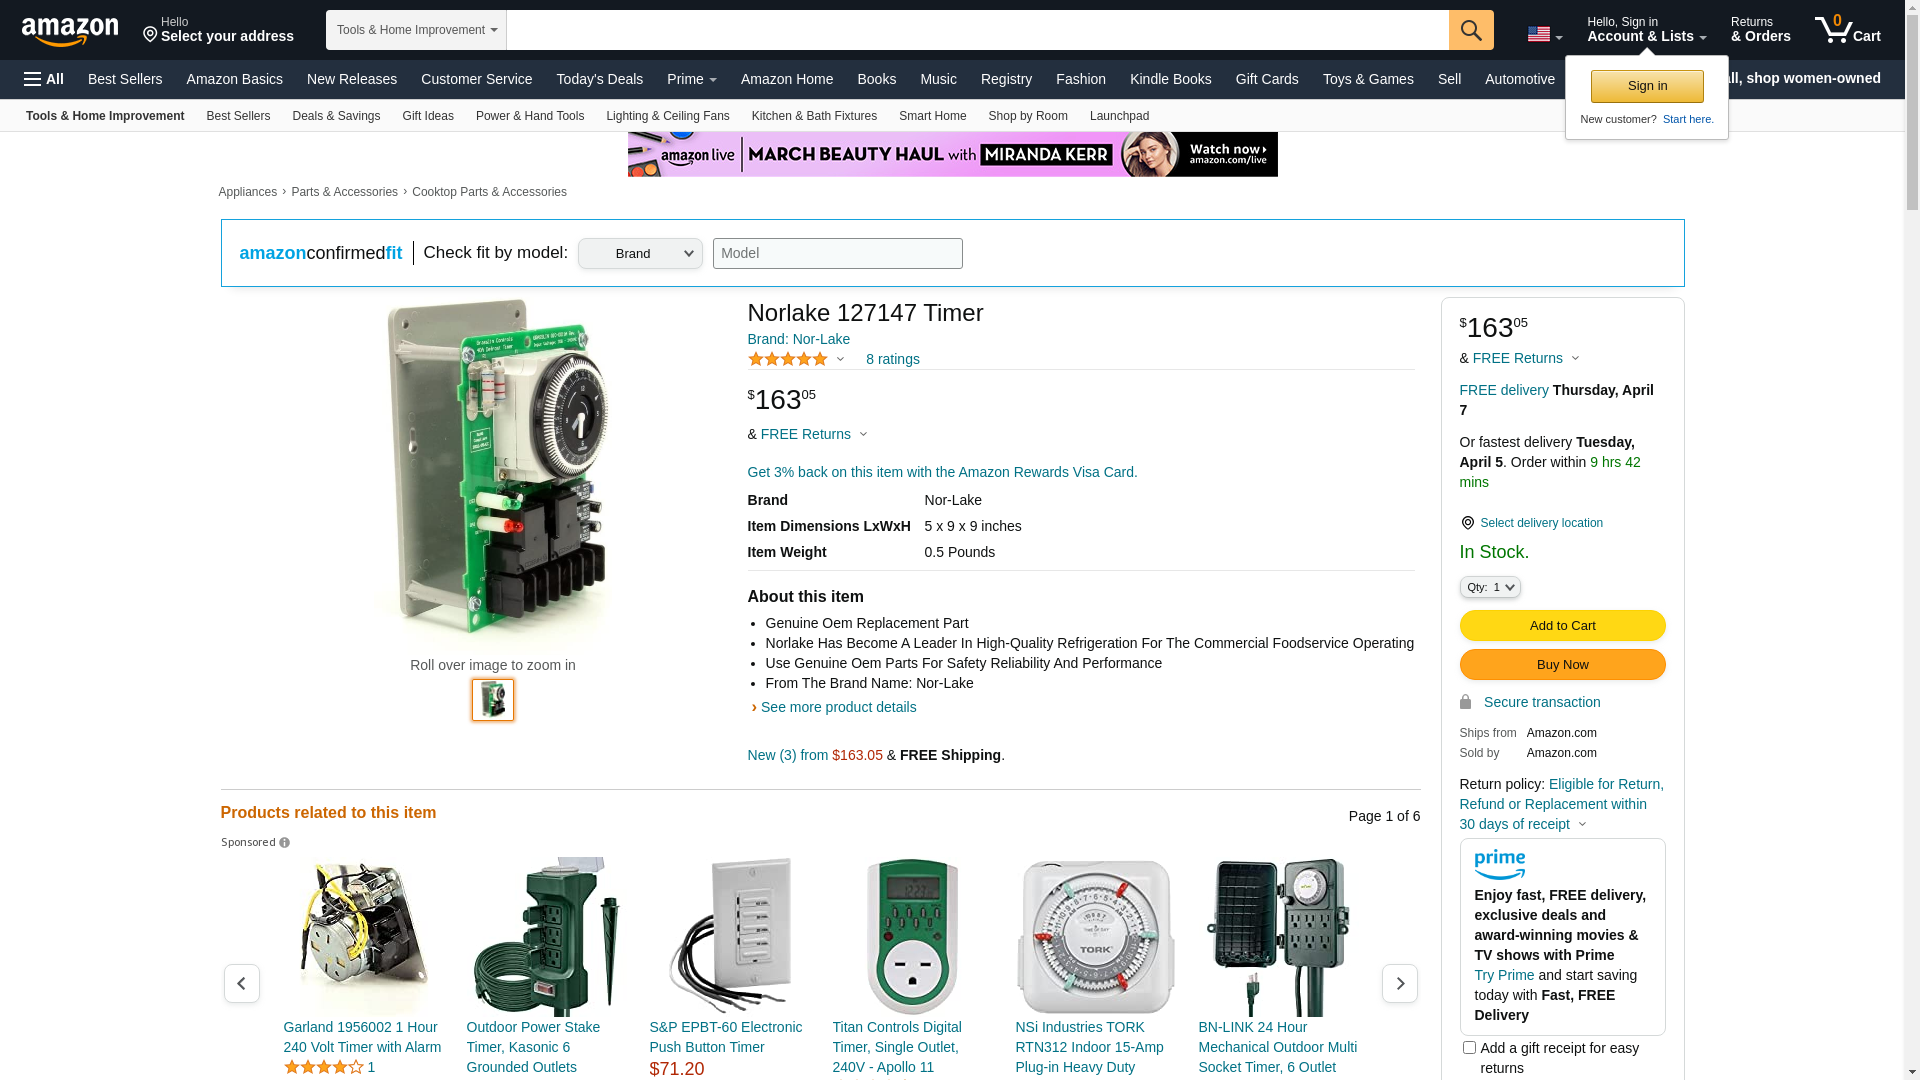Open the 8 ratings link
This screenshot has height=1080, width=1920.
[892, 360]
